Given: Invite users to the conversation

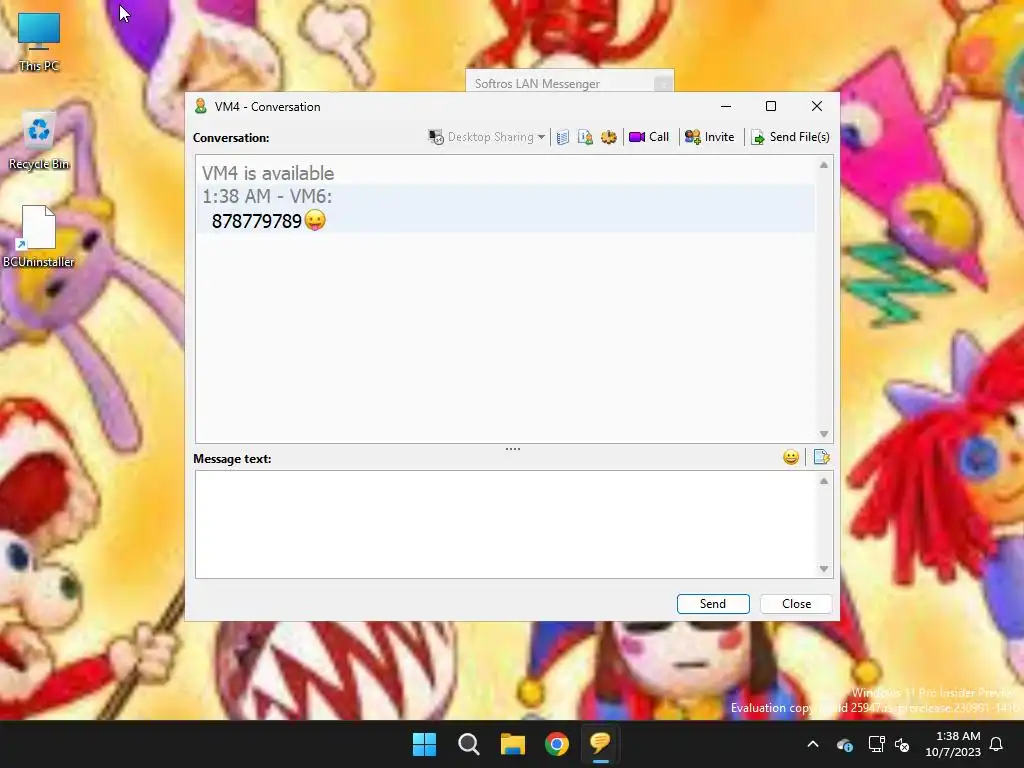Looking at the screenshot, I should (x=709, y=137).
